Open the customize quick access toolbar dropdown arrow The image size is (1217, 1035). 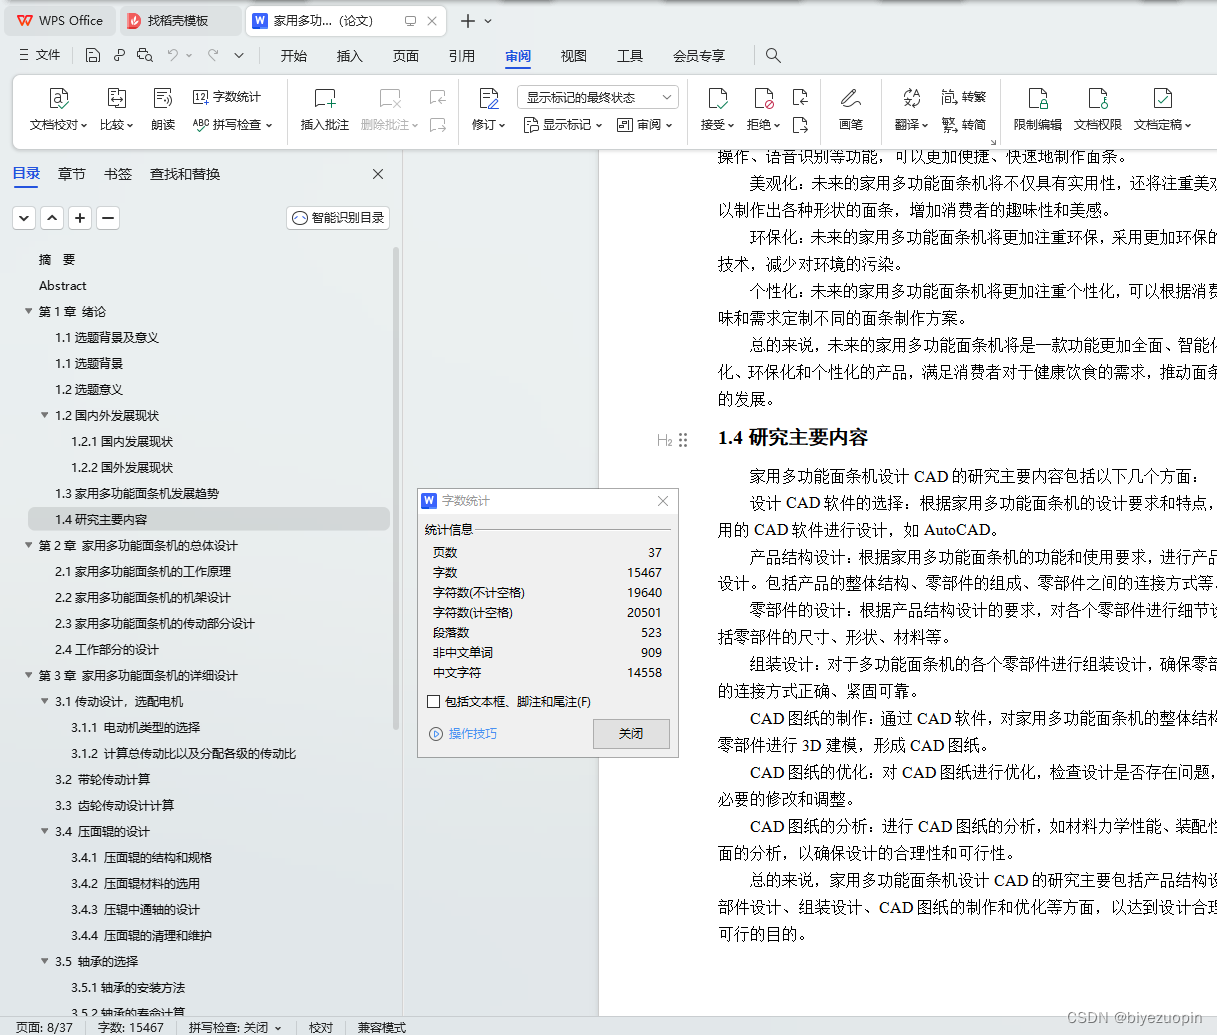point(239,56)
